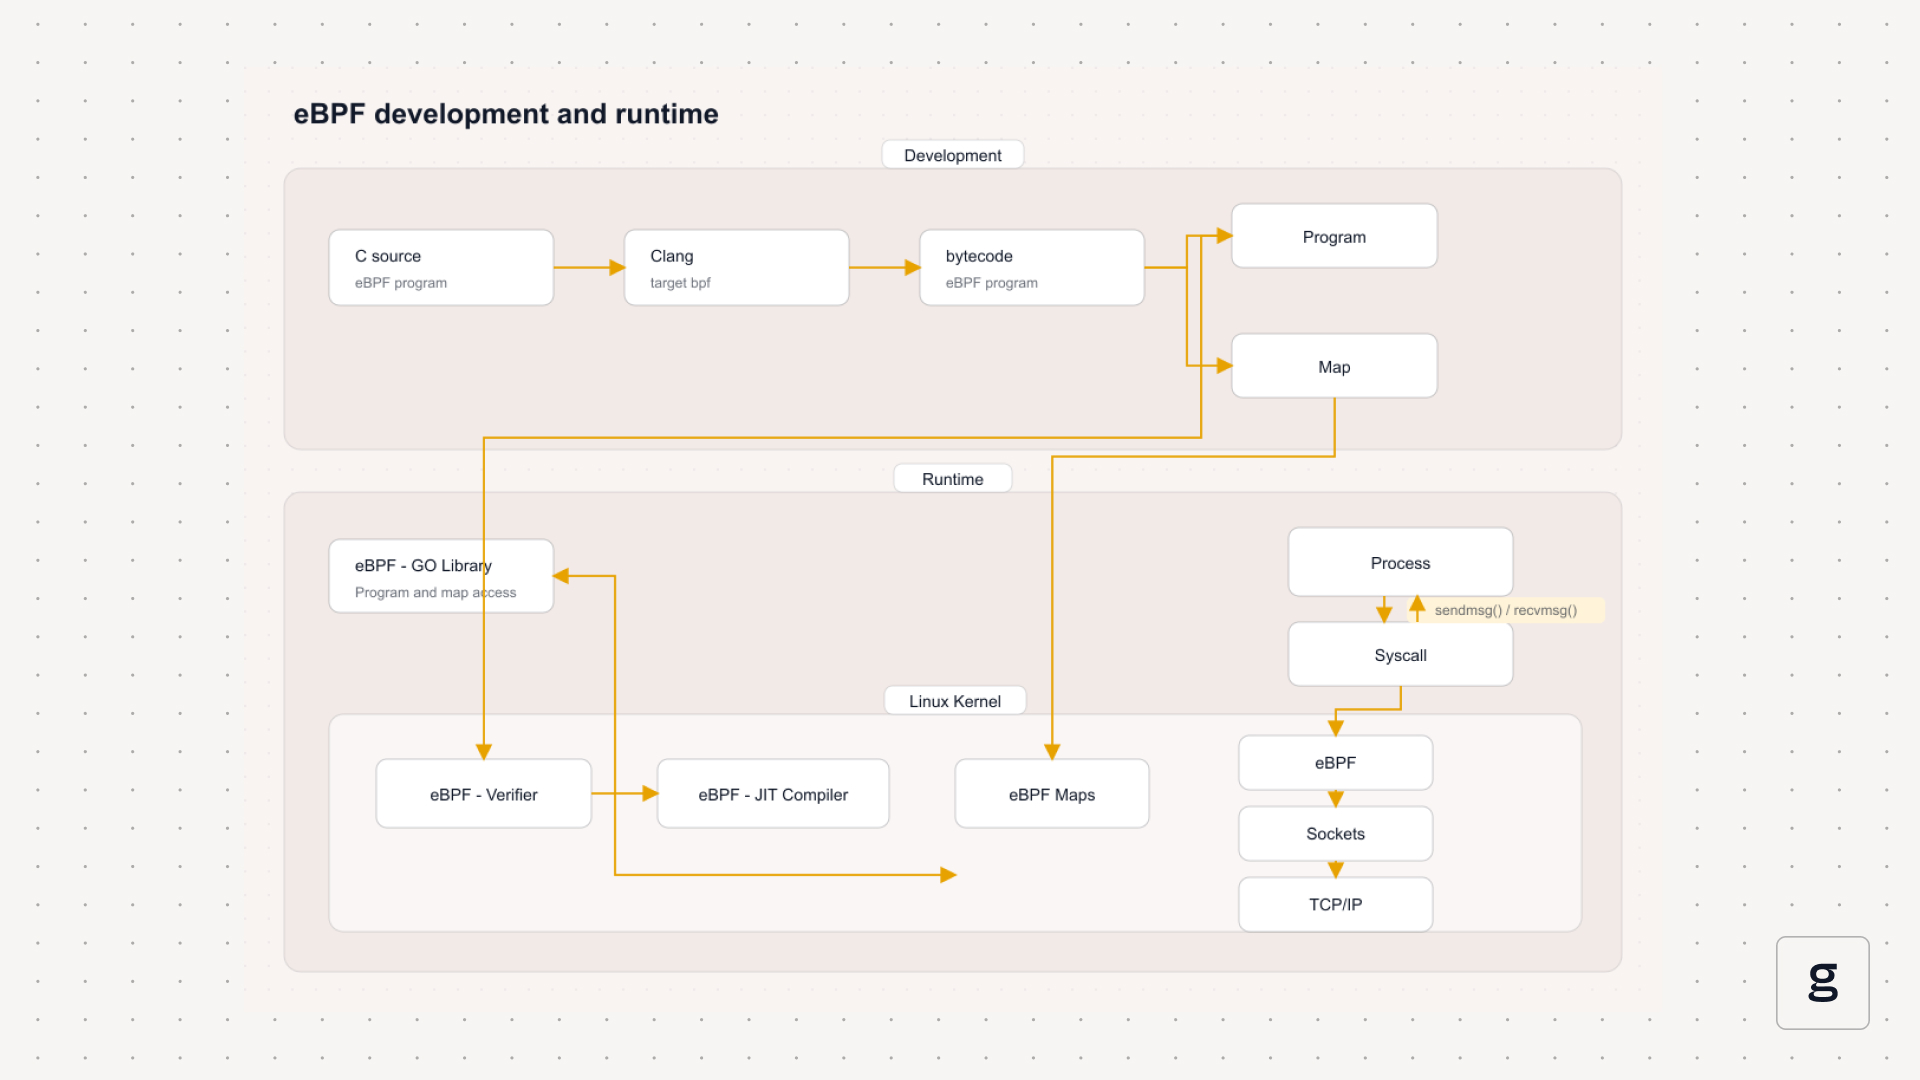Select the Syscall node
The image size is (1920, 1080).
coord(1400,655)
